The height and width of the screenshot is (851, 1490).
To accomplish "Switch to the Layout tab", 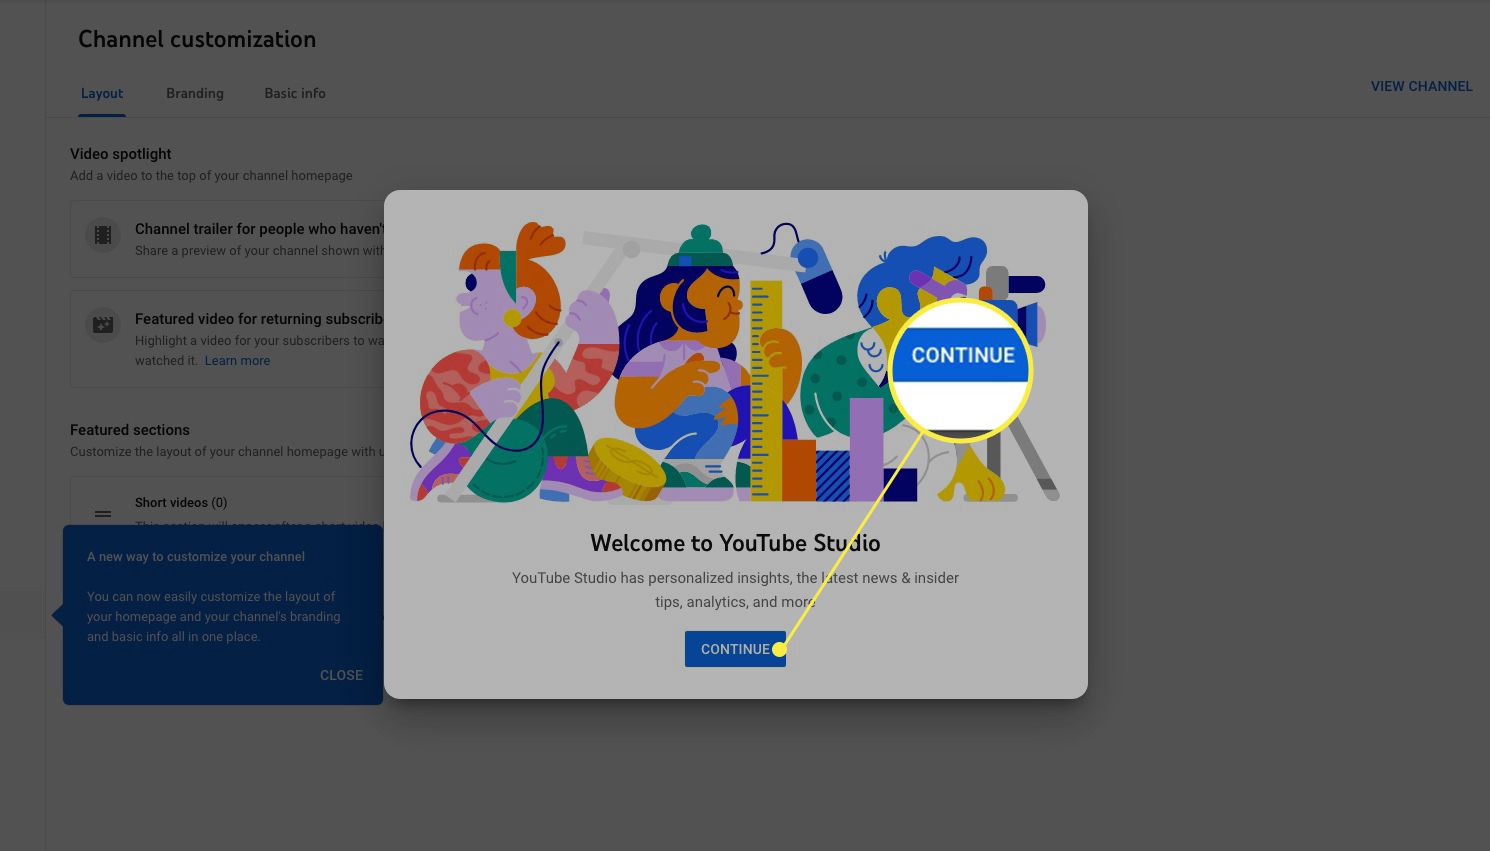I will (x=102, y=93).
